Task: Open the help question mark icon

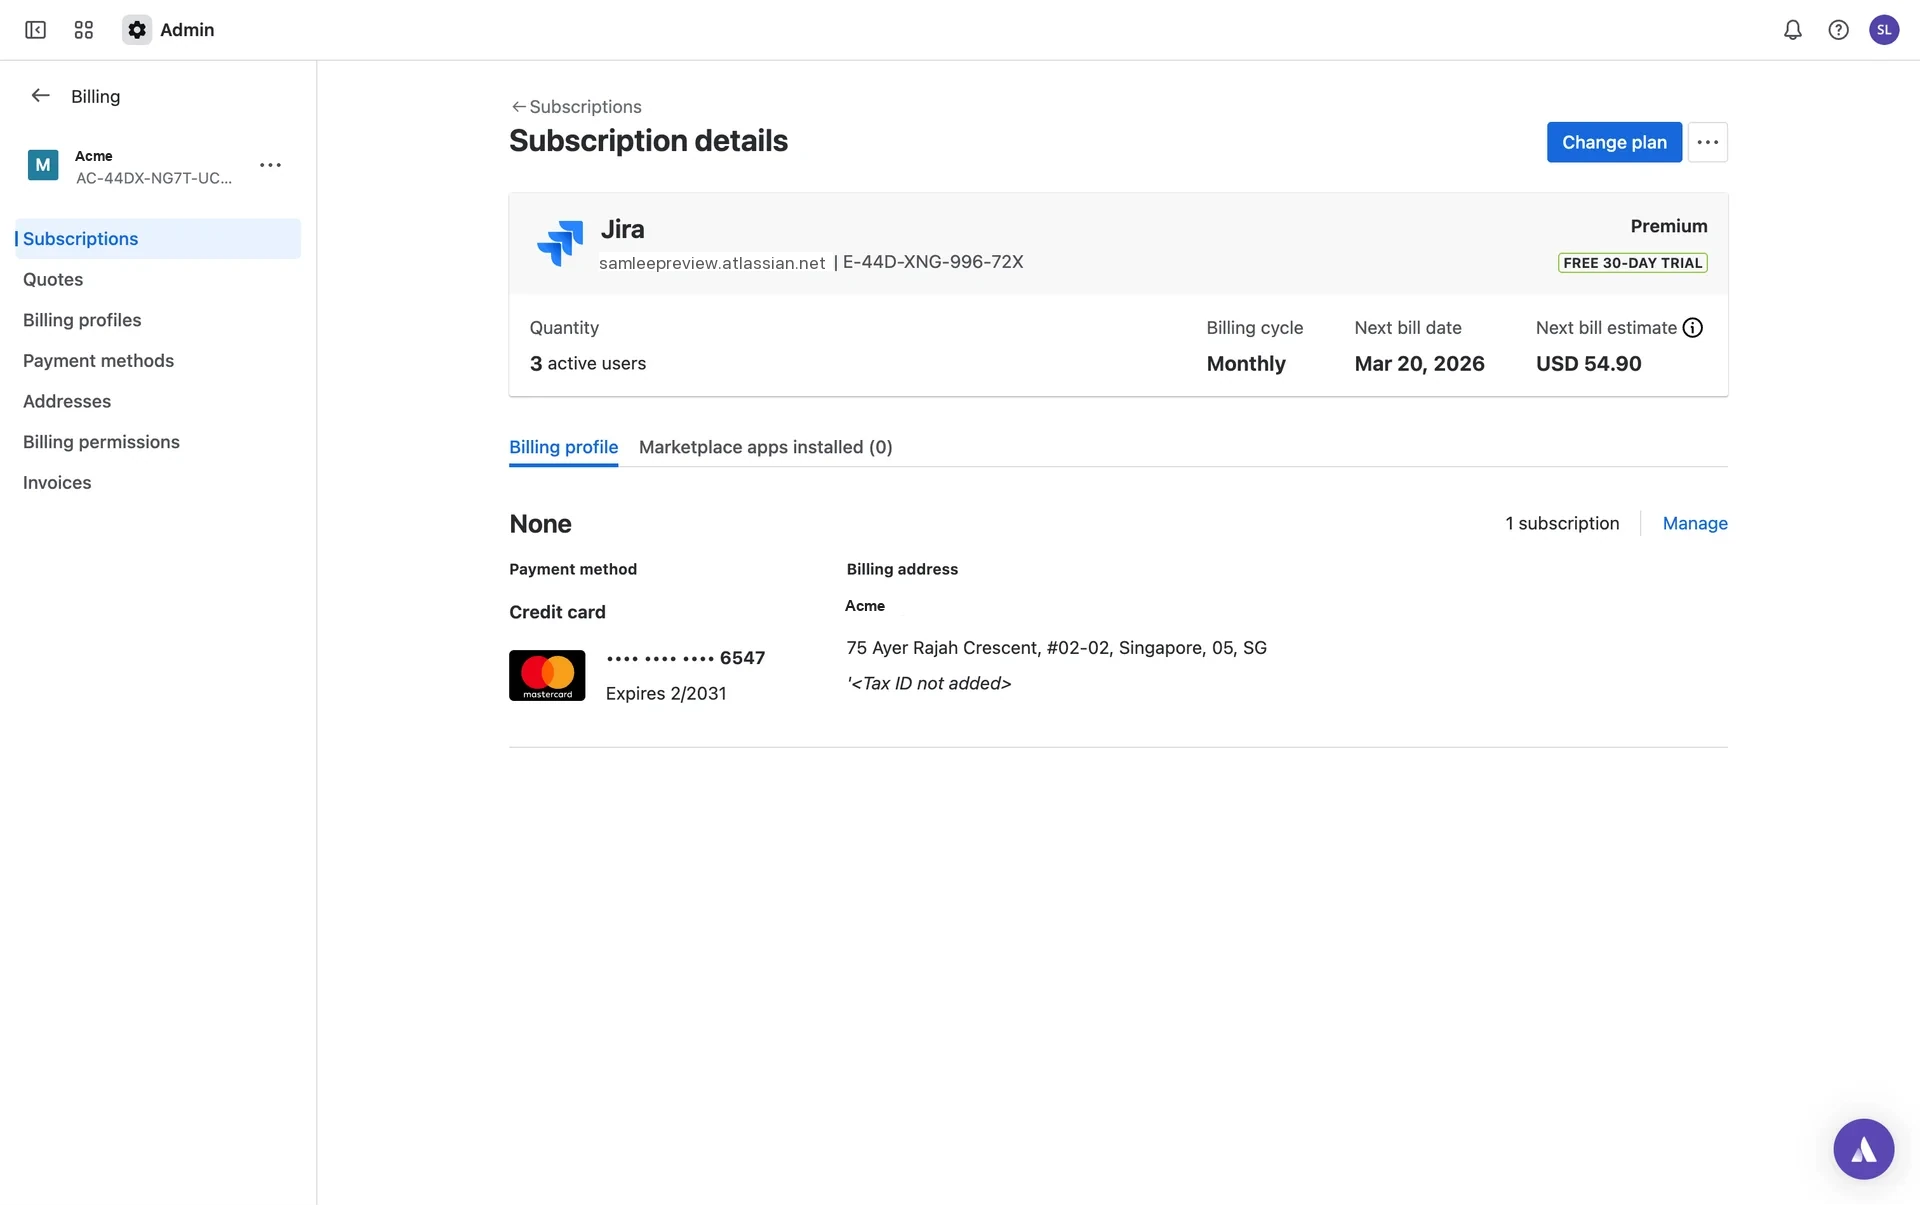Action: click(1838, 30)
